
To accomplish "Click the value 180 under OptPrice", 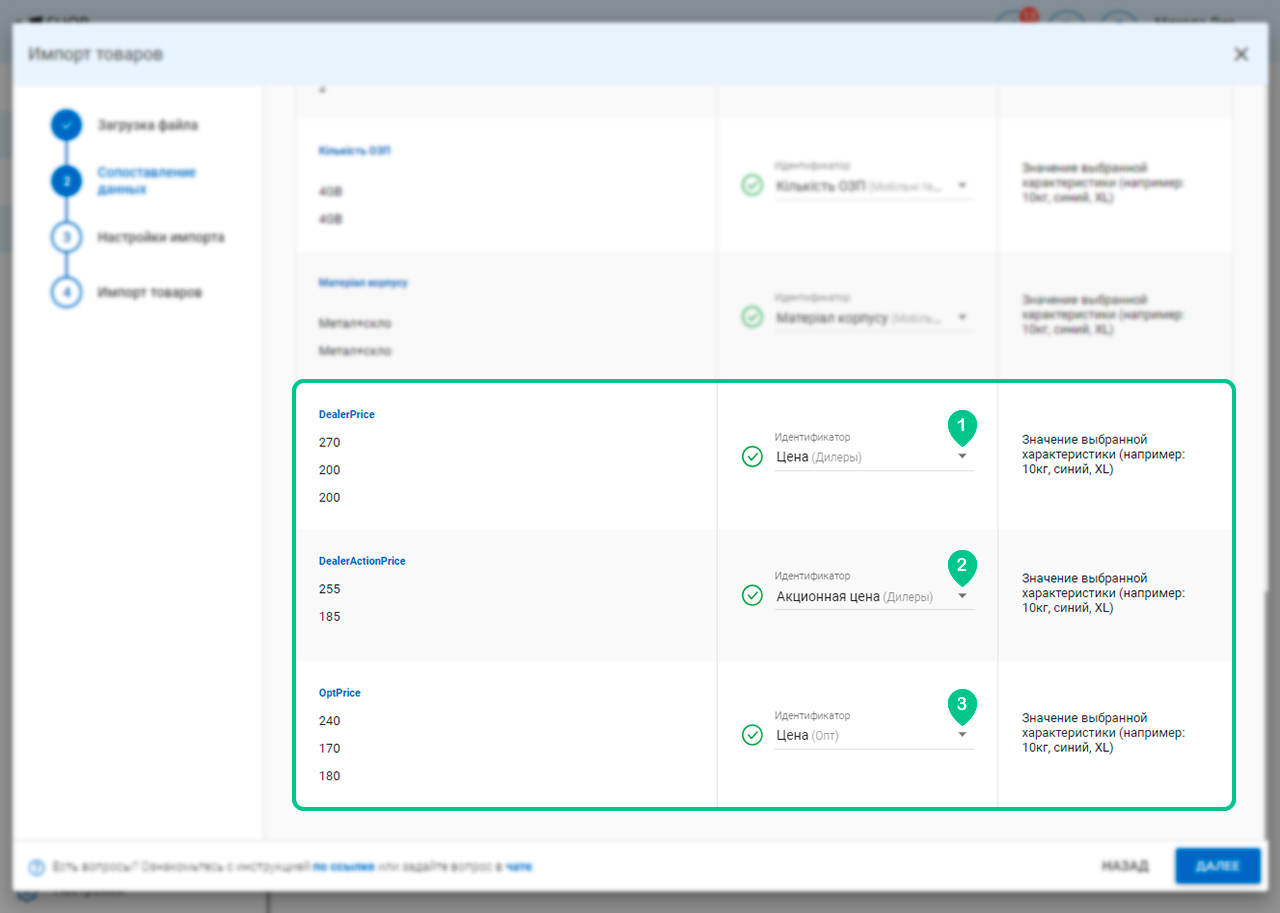I will 330,776.
